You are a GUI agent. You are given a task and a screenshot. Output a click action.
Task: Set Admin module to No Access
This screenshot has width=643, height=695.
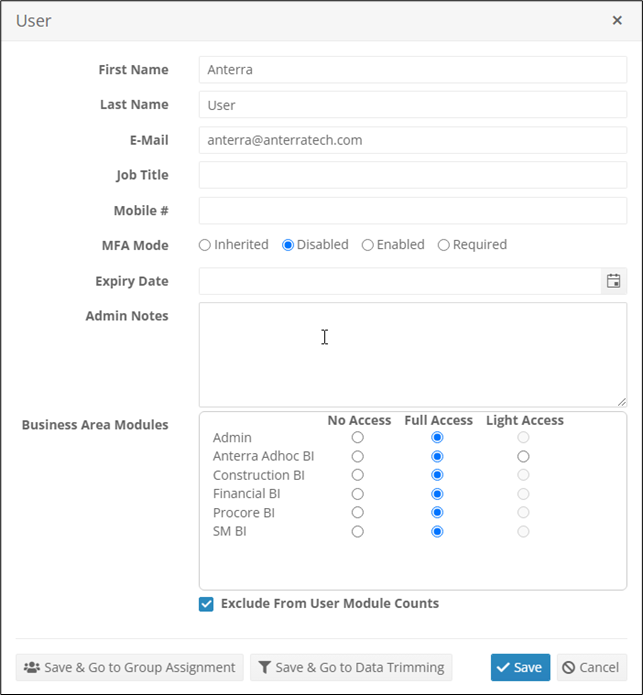pyautogui.click(x=358, y=438)
